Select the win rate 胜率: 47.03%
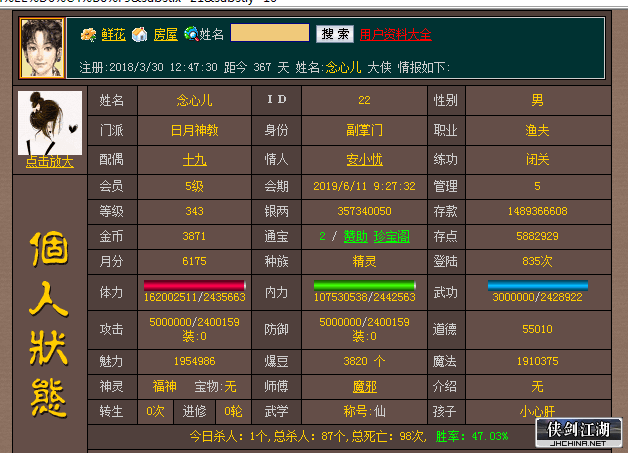Viewport: 628px width, 453px height. tap(472, 436)
